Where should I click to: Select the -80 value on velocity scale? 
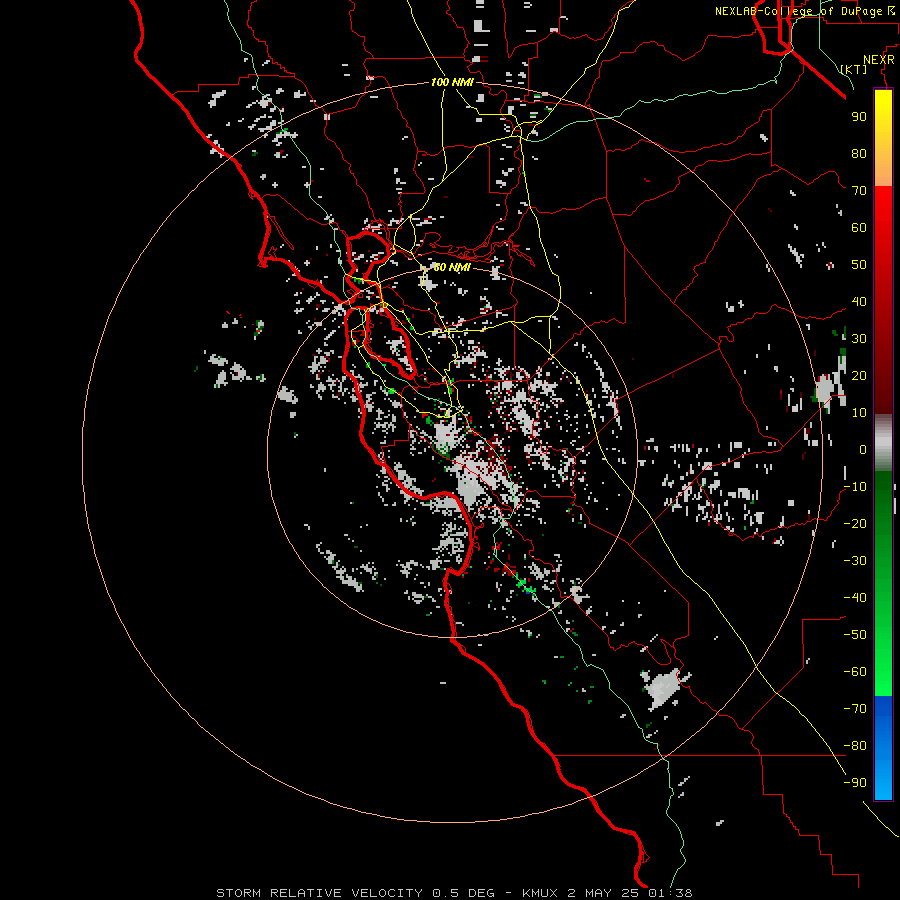855,746
